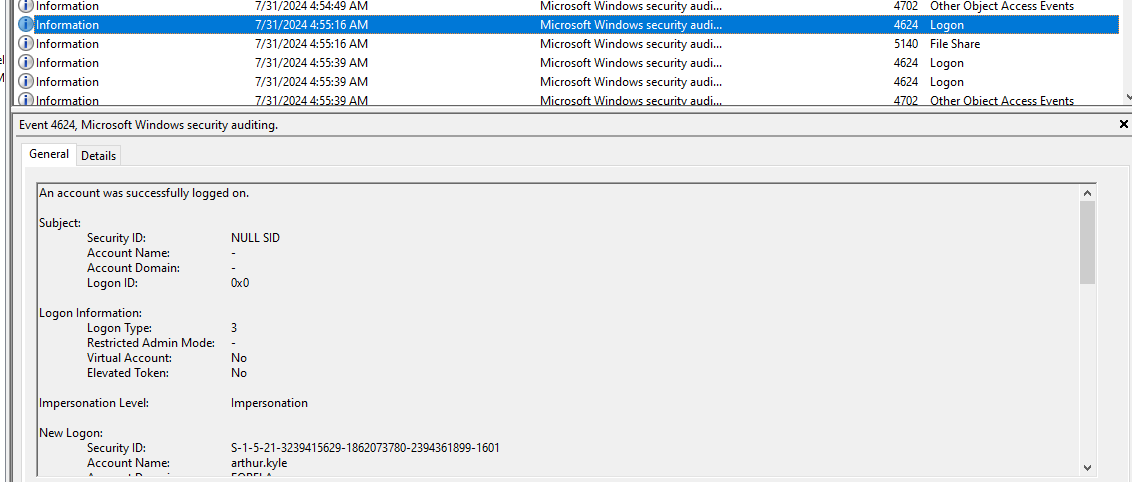Click the info icon of the 4:54:49 AM event
This screenshot has height=482, width=1132.
point(26,6)
